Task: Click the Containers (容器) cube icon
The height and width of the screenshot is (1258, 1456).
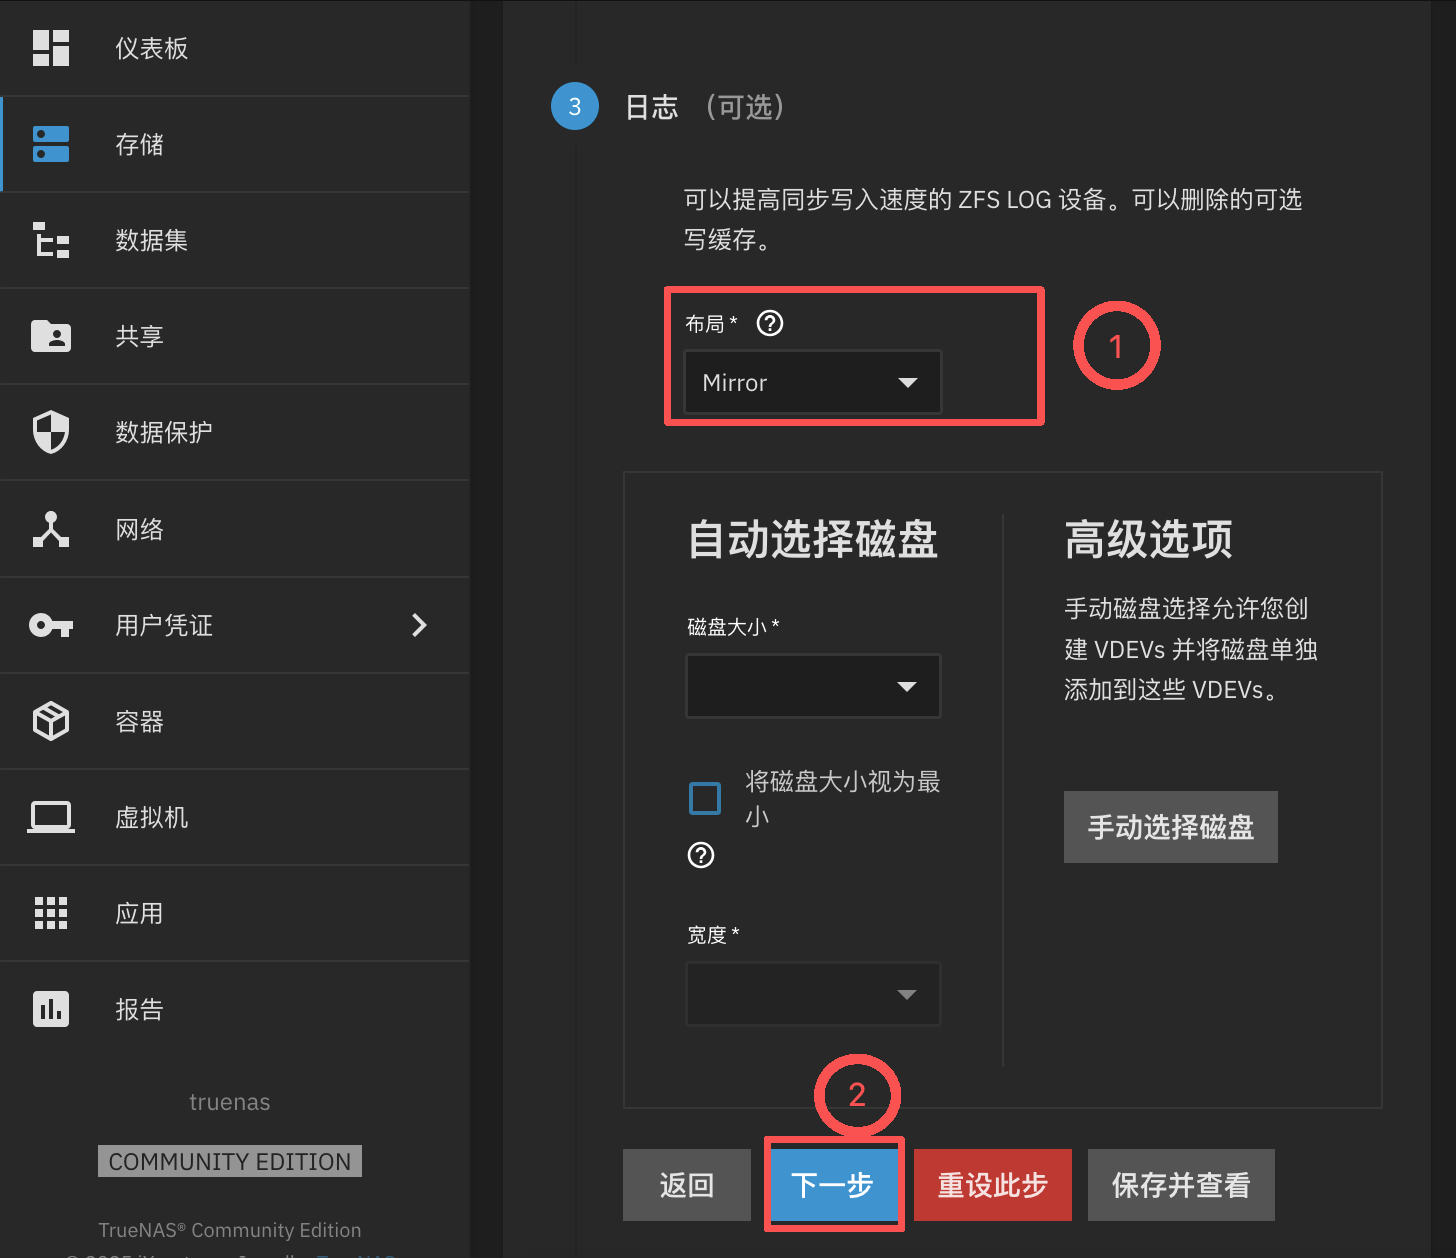Action: coord(51,721)
